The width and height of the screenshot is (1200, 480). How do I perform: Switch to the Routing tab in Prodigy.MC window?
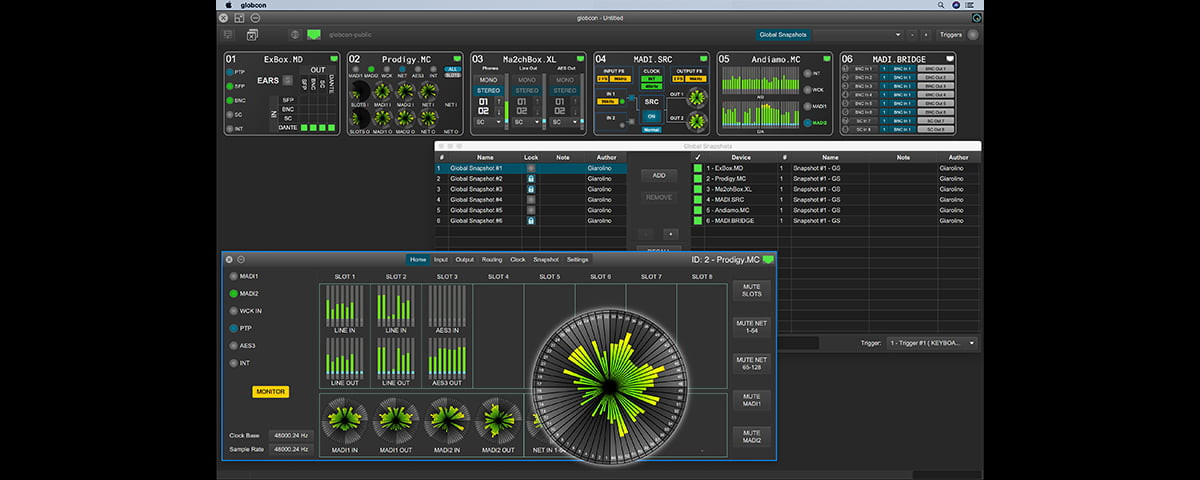point(492,259)
